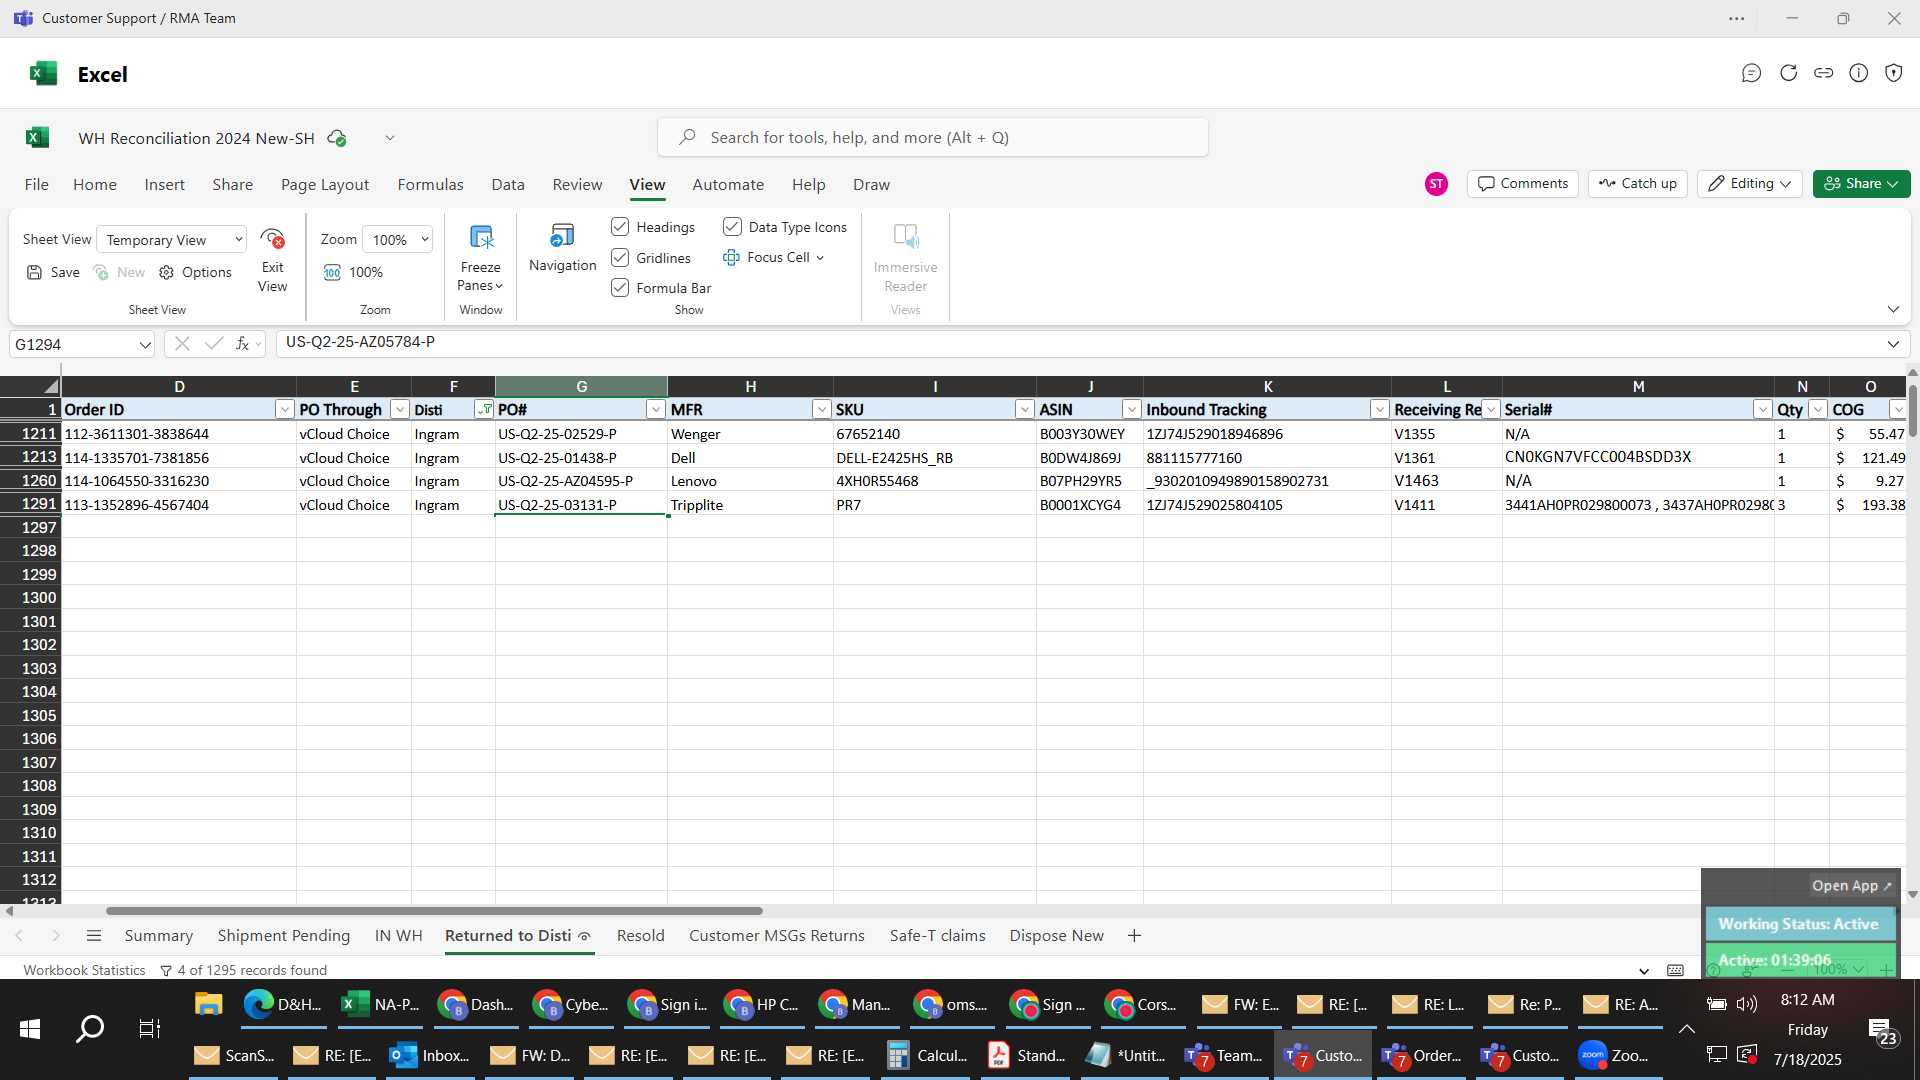Switch to the Formulas ribbon tab
The width and height of the screenshot is (1920, 1080).
click(430, 185)
